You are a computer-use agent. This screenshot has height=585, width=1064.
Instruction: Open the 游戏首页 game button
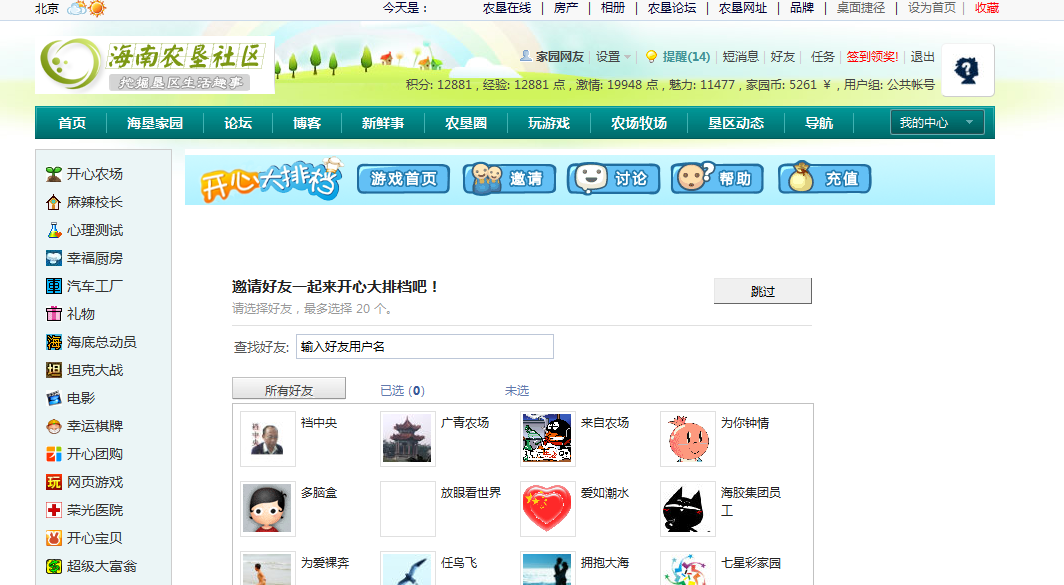(x=403, y=179)
